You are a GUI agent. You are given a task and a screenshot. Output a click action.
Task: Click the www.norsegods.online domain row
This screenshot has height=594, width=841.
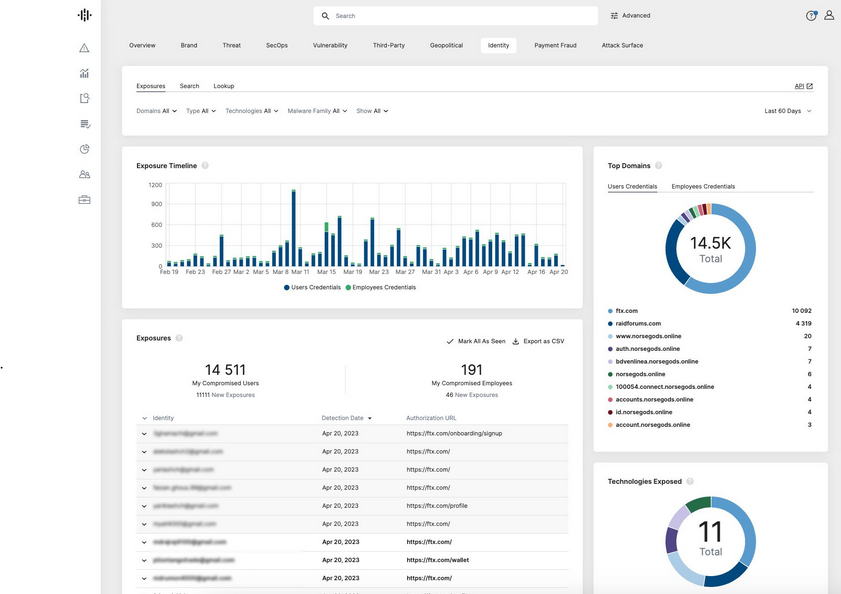pyautogui.click(x=710, y=336)
